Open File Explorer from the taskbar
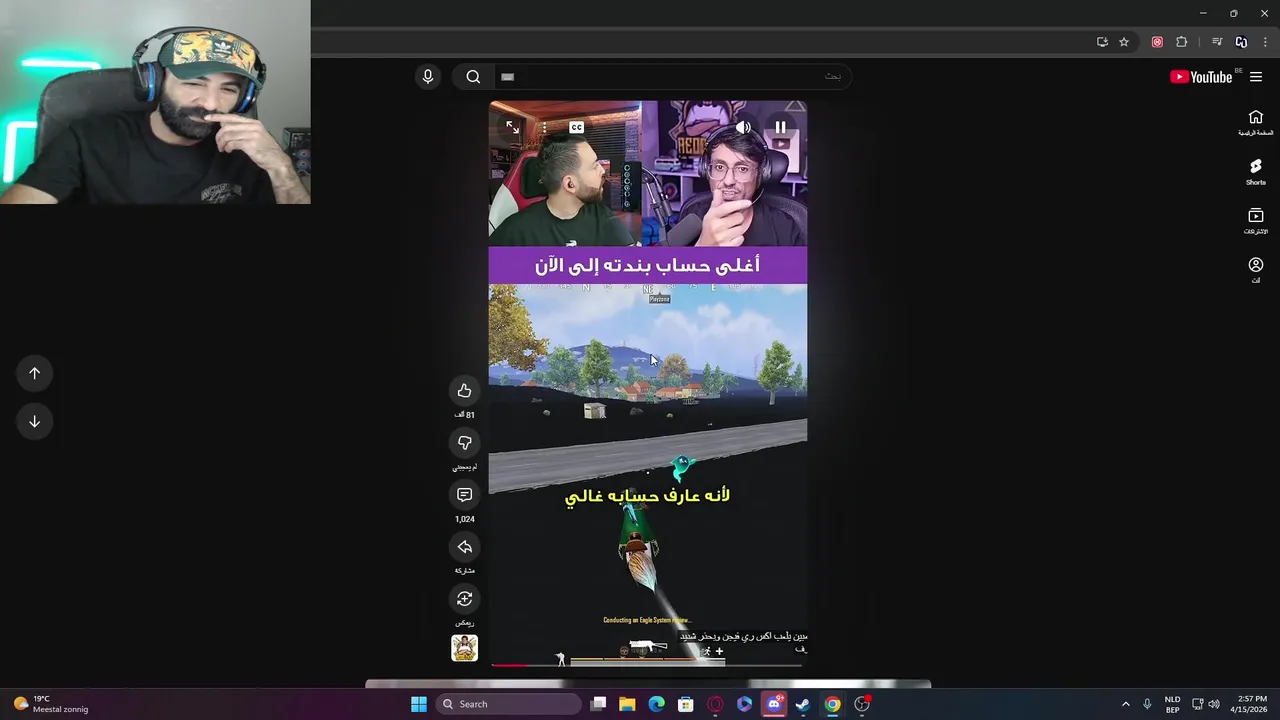1280x720 pixels. tap(627, 704)
